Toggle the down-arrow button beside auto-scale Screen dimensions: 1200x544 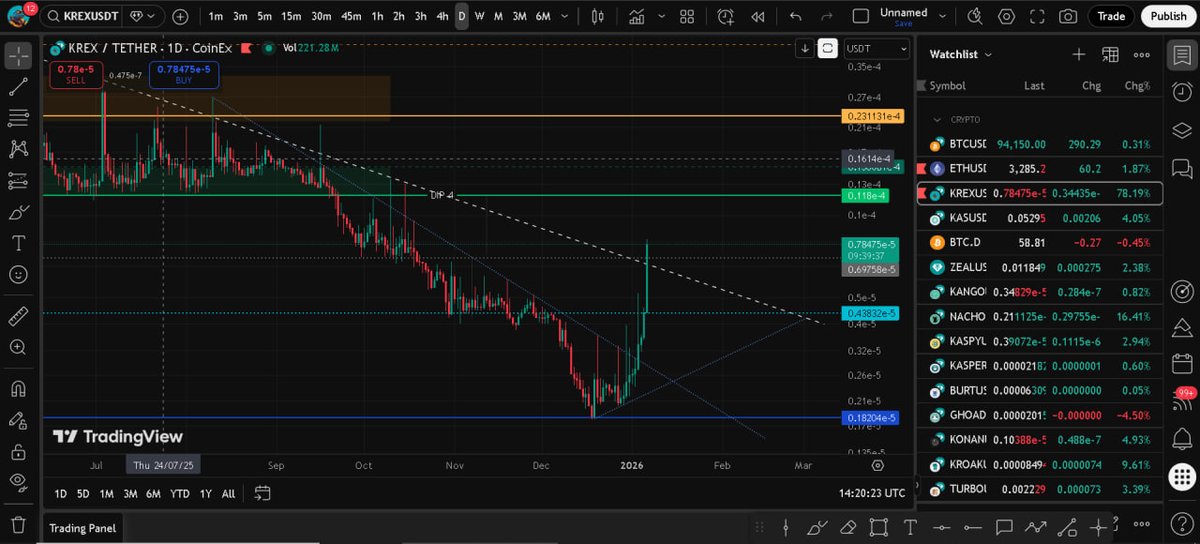pos(805,48)
